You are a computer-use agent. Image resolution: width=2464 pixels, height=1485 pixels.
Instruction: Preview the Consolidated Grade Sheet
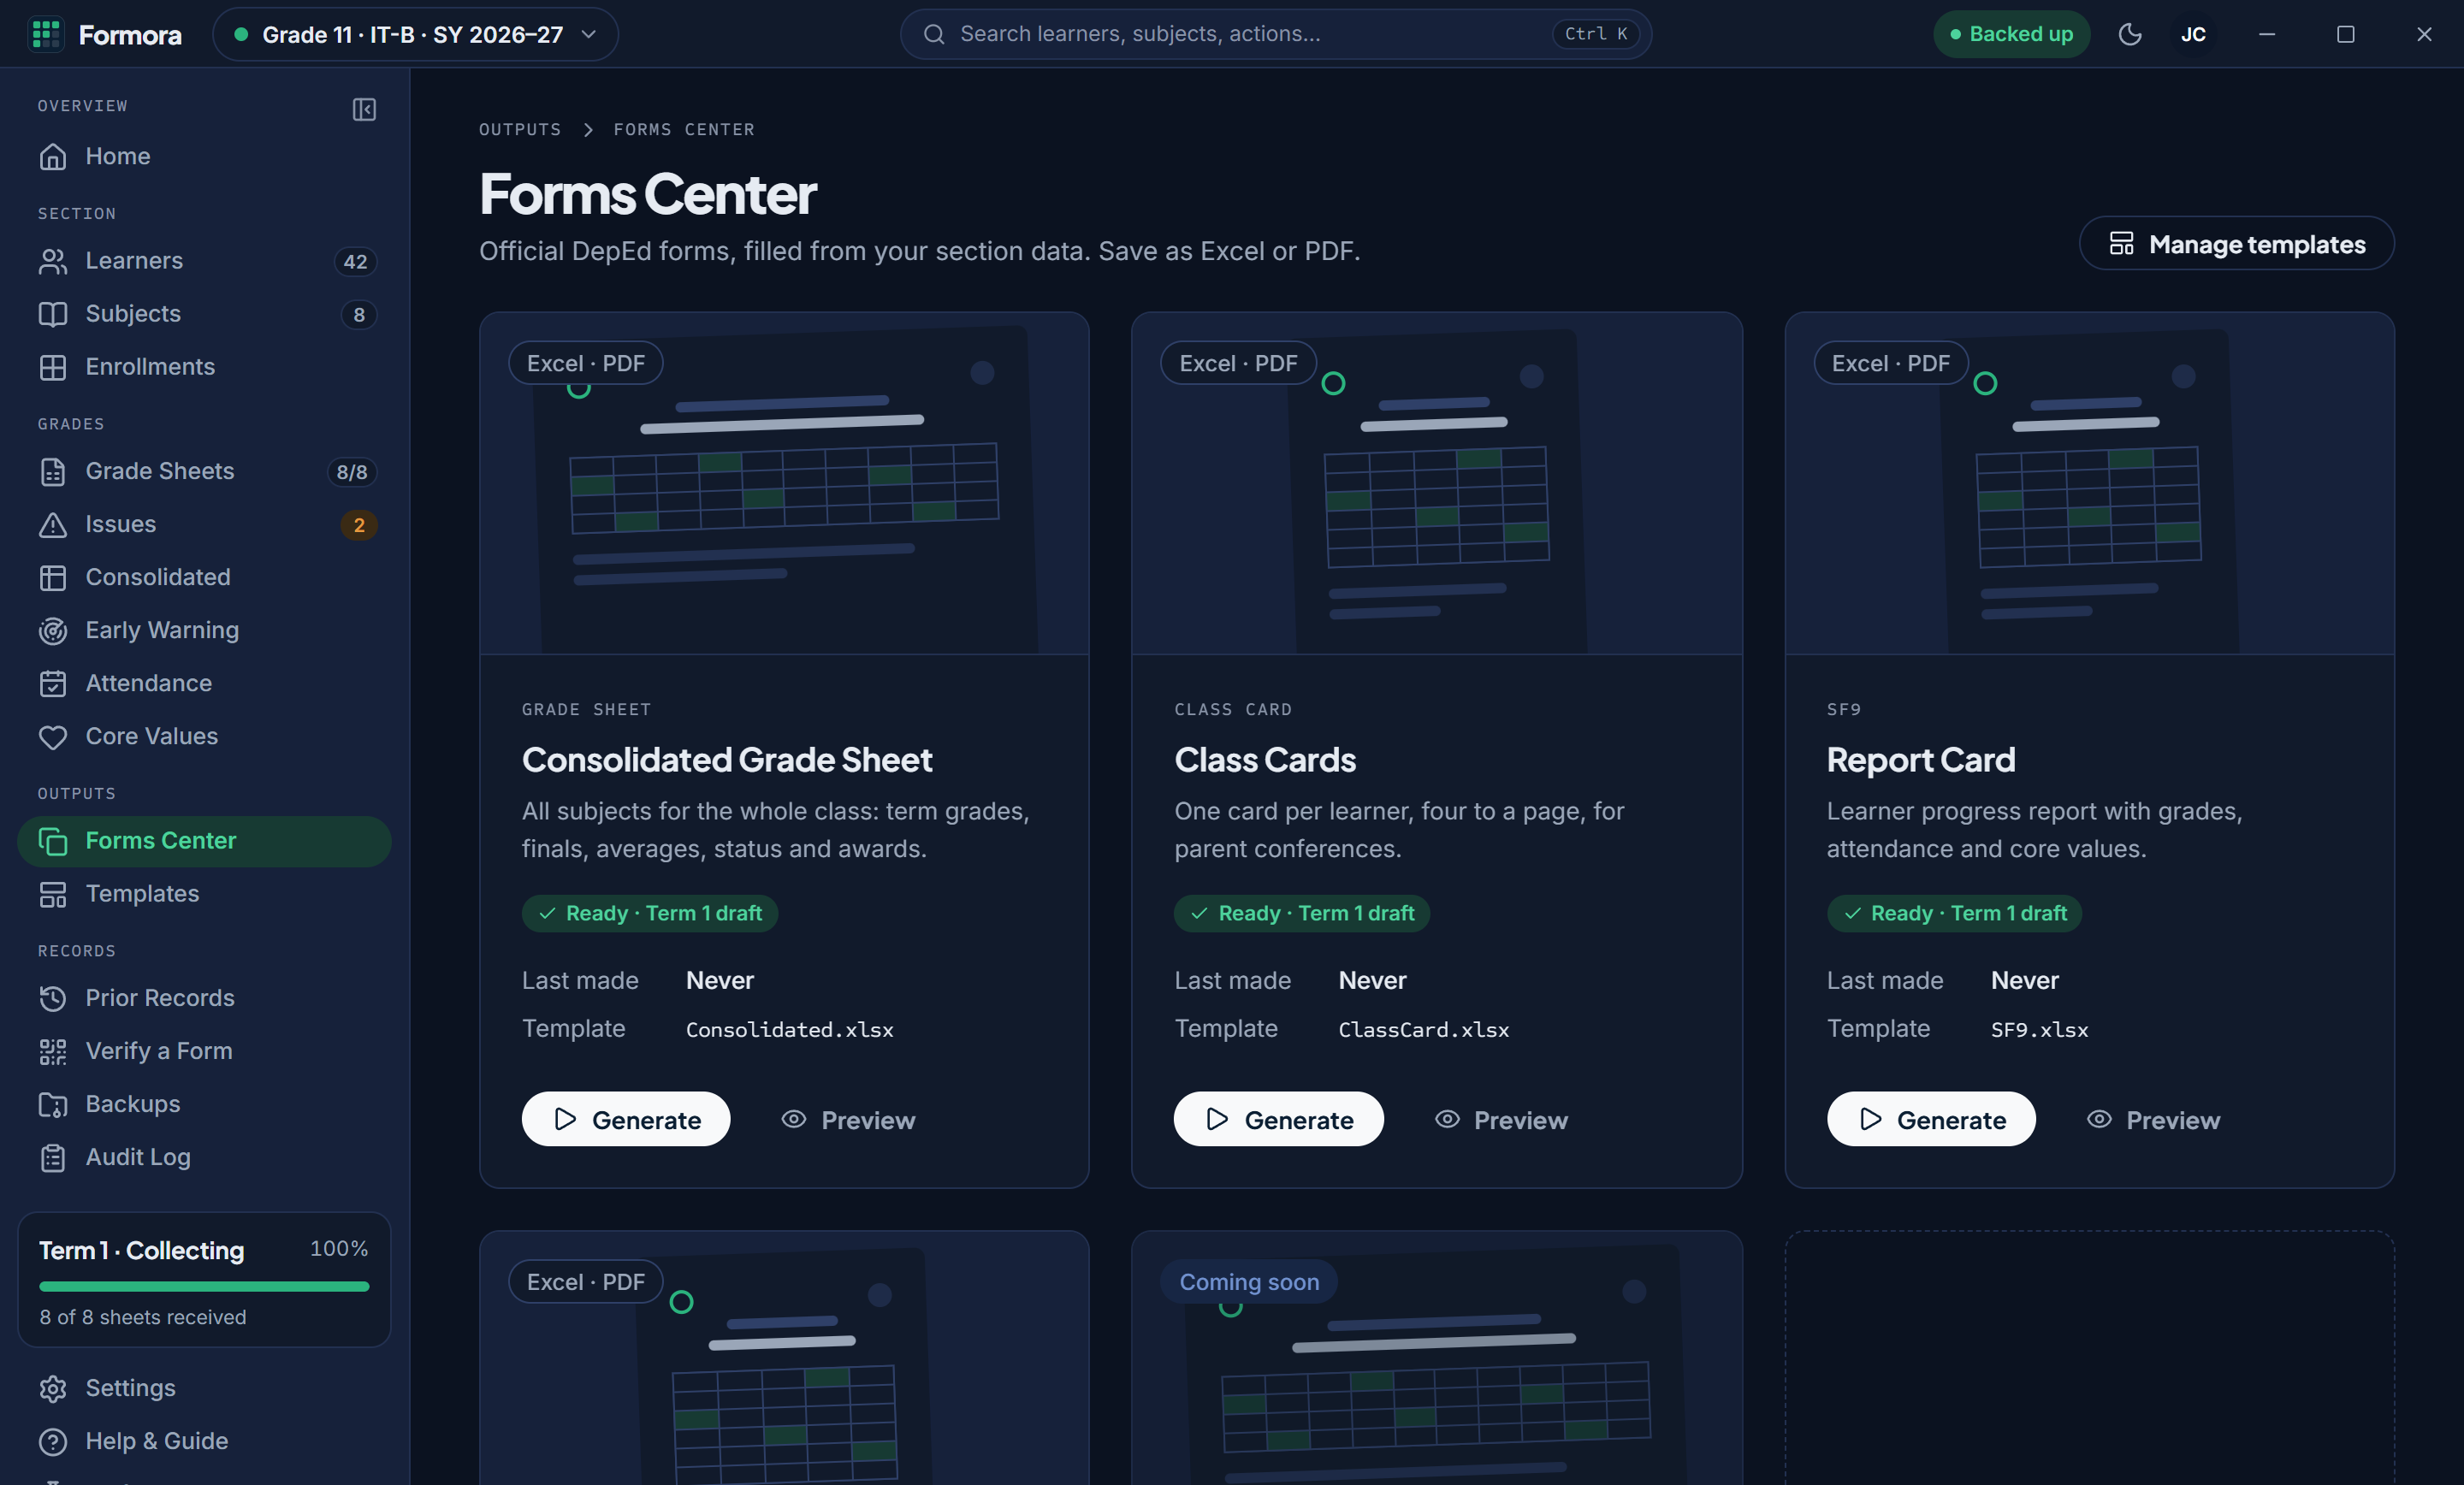coord(847,1119)
